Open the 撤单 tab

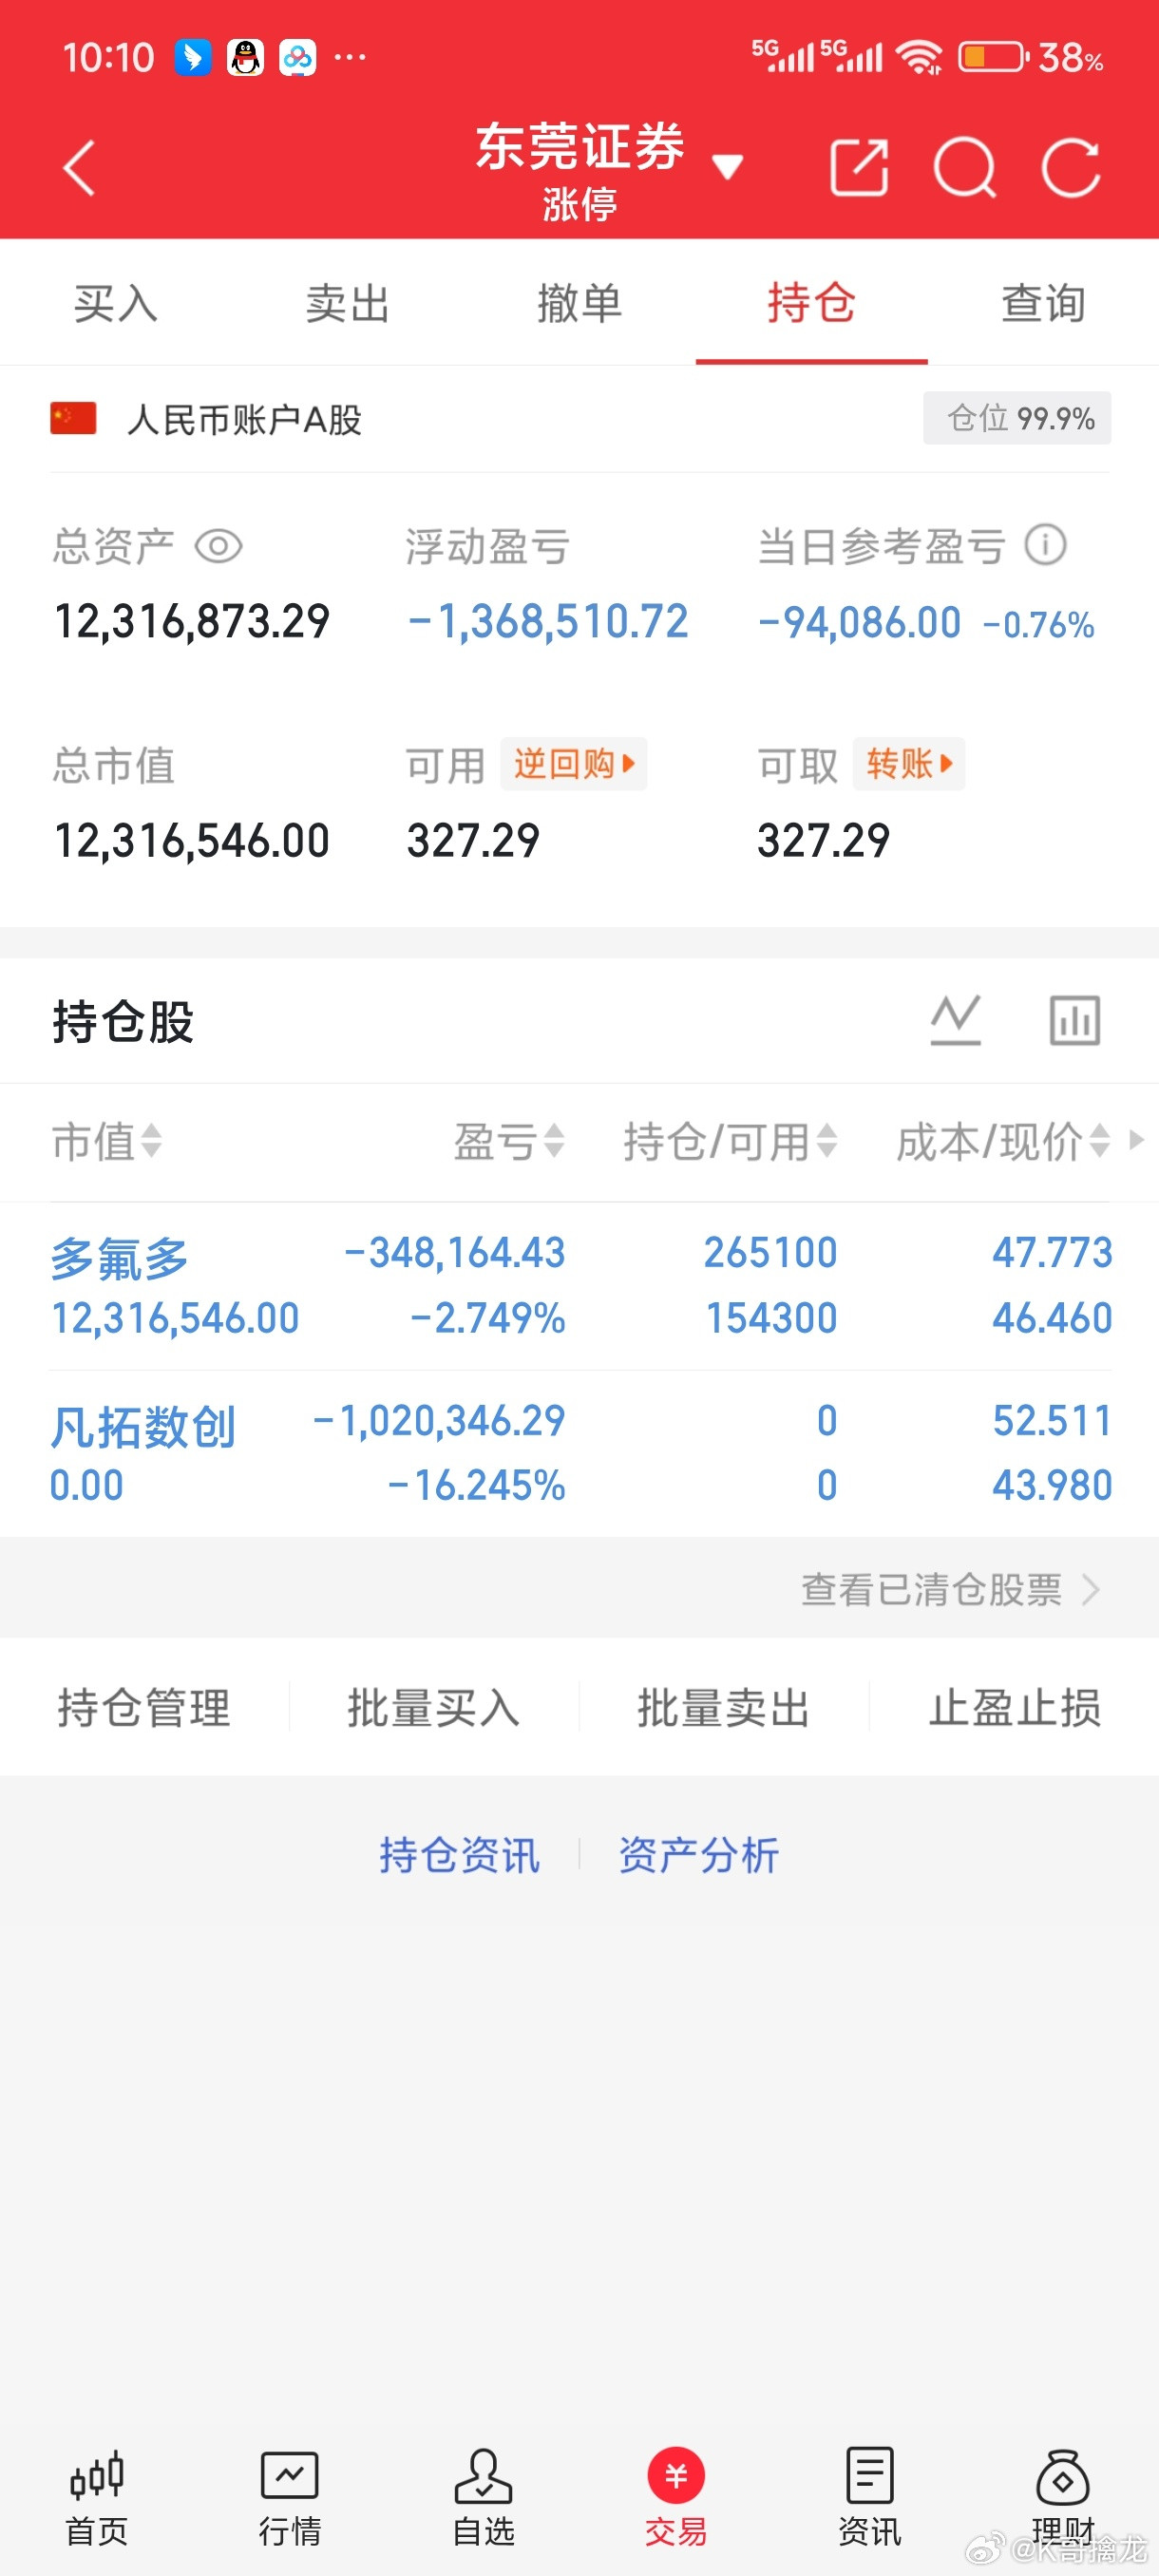579,303
